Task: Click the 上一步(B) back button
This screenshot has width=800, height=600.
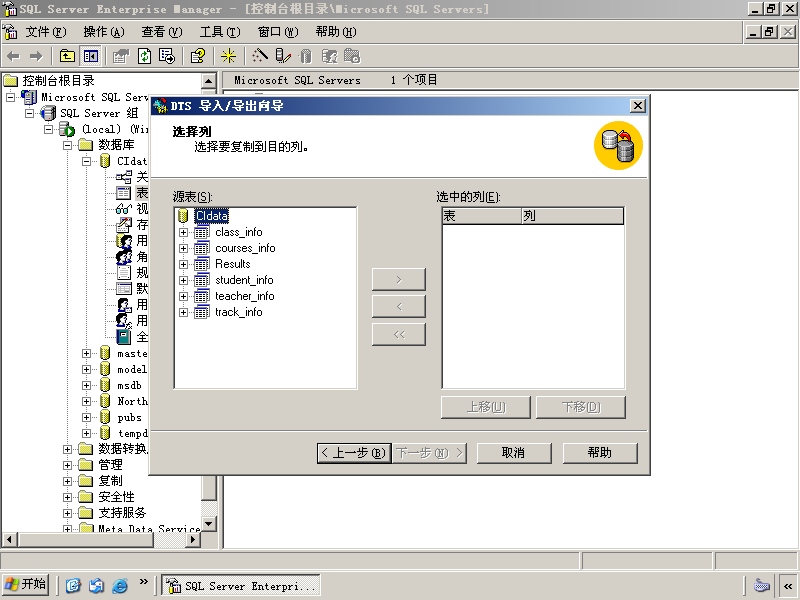Action: pyautogui.click(x=354, y=453)
